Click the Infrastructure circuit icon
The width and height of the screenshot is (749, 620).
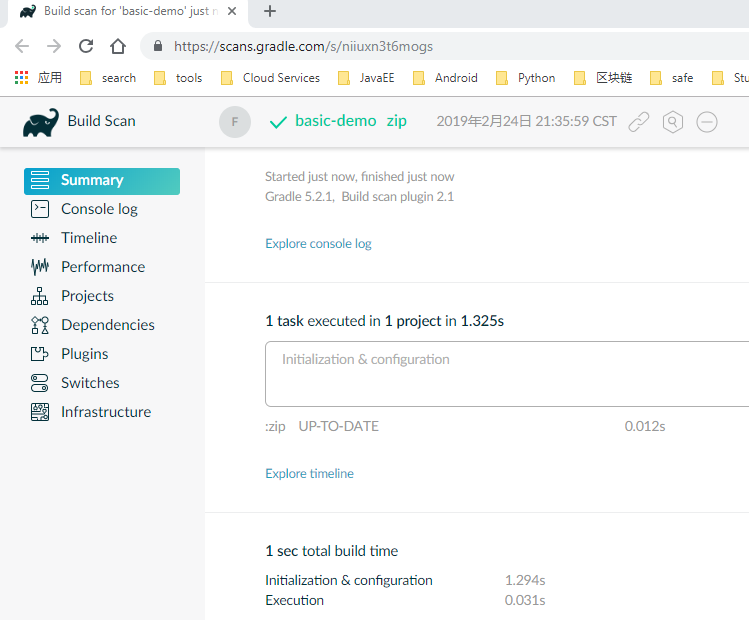pyautogui.click(x=40, y=412)
